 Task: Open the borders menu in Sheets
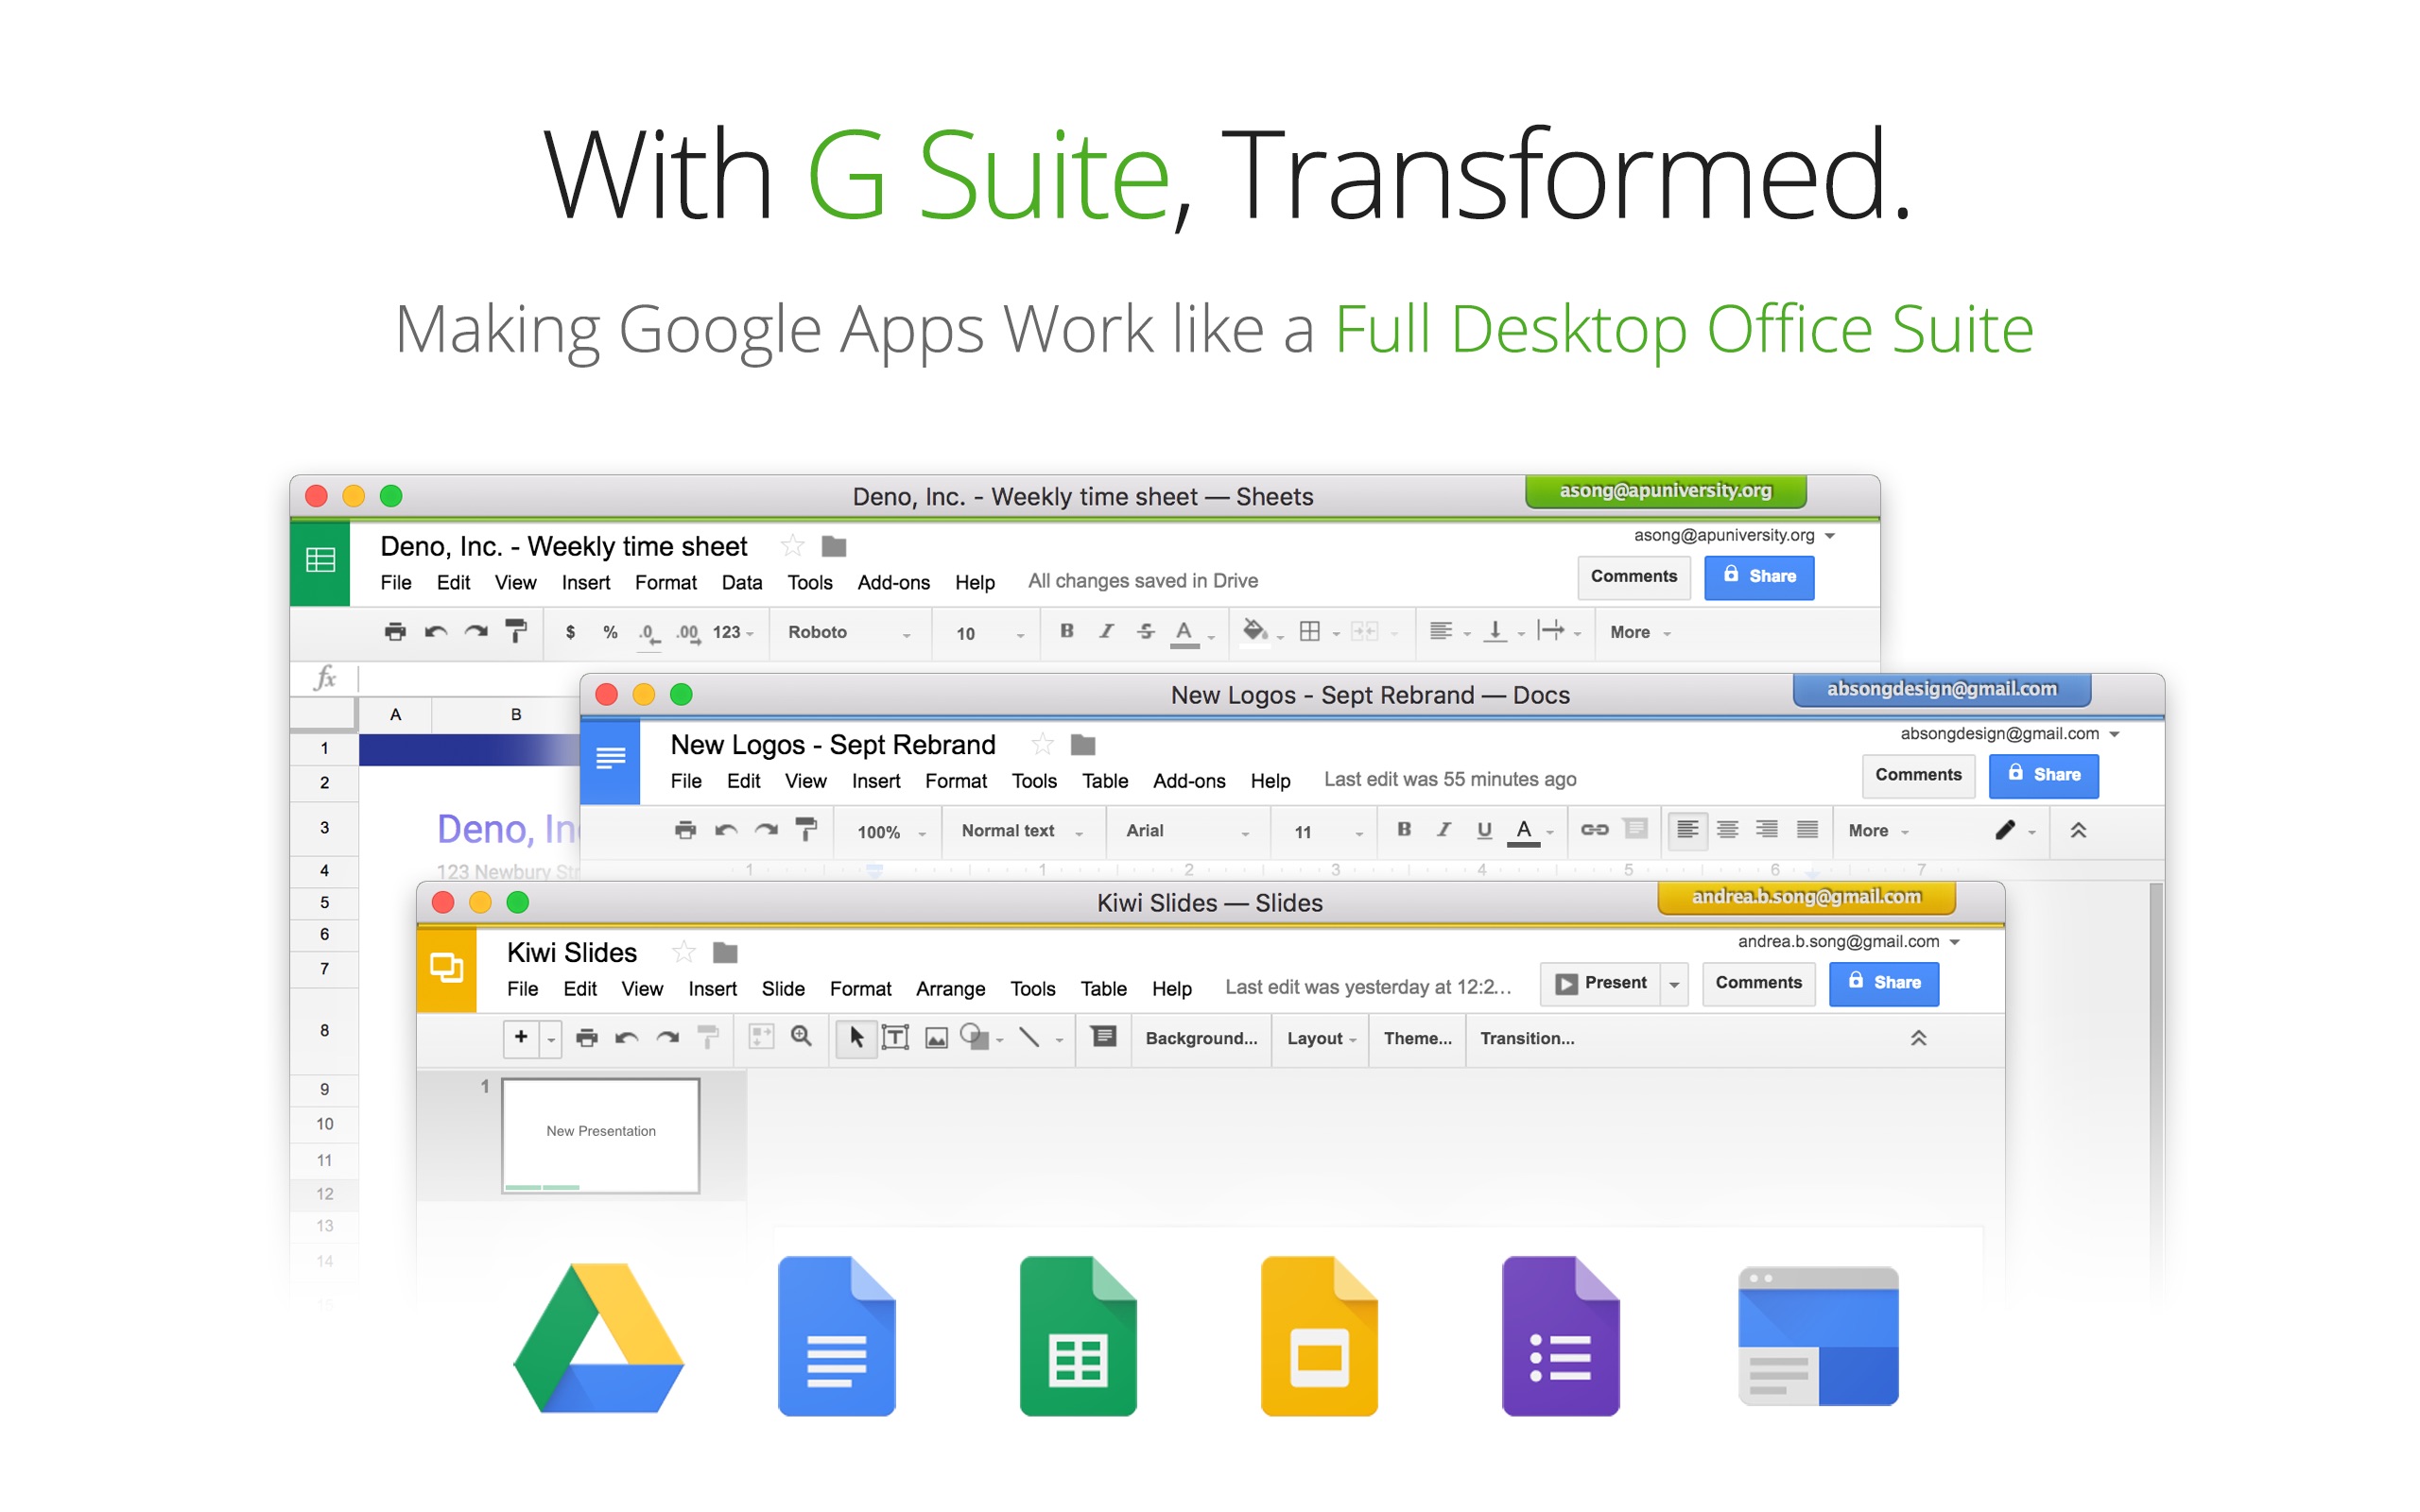point(1318,631)
